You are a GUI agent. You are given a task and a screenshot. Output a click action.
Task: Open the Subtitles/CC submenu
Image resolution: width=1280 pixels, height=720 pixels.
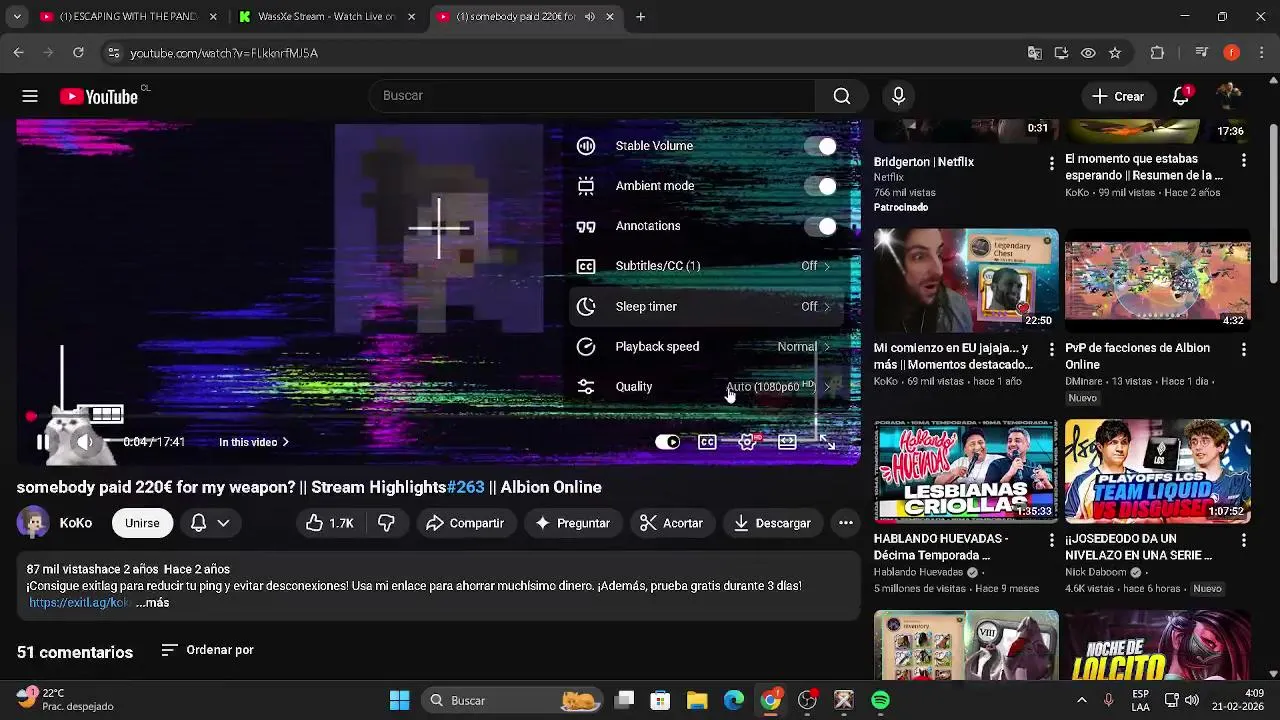point(707,266)
